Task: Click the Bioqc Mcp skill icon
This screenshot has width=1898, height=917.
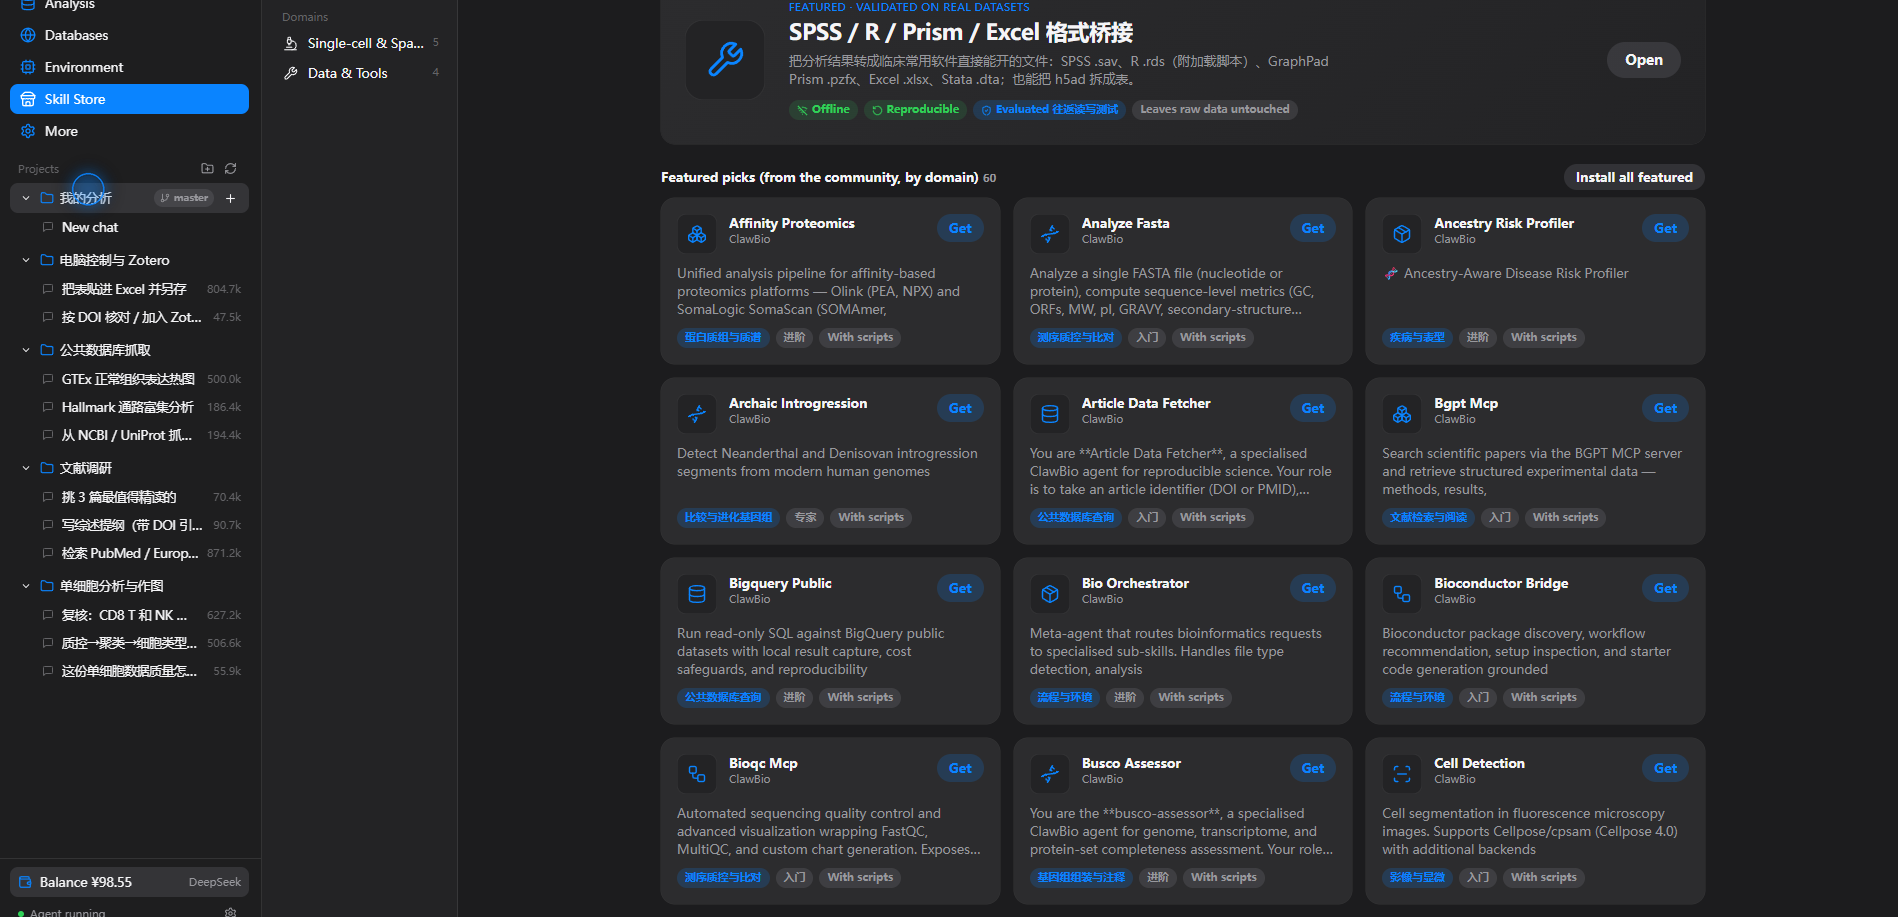Action: tap(697, 774)
